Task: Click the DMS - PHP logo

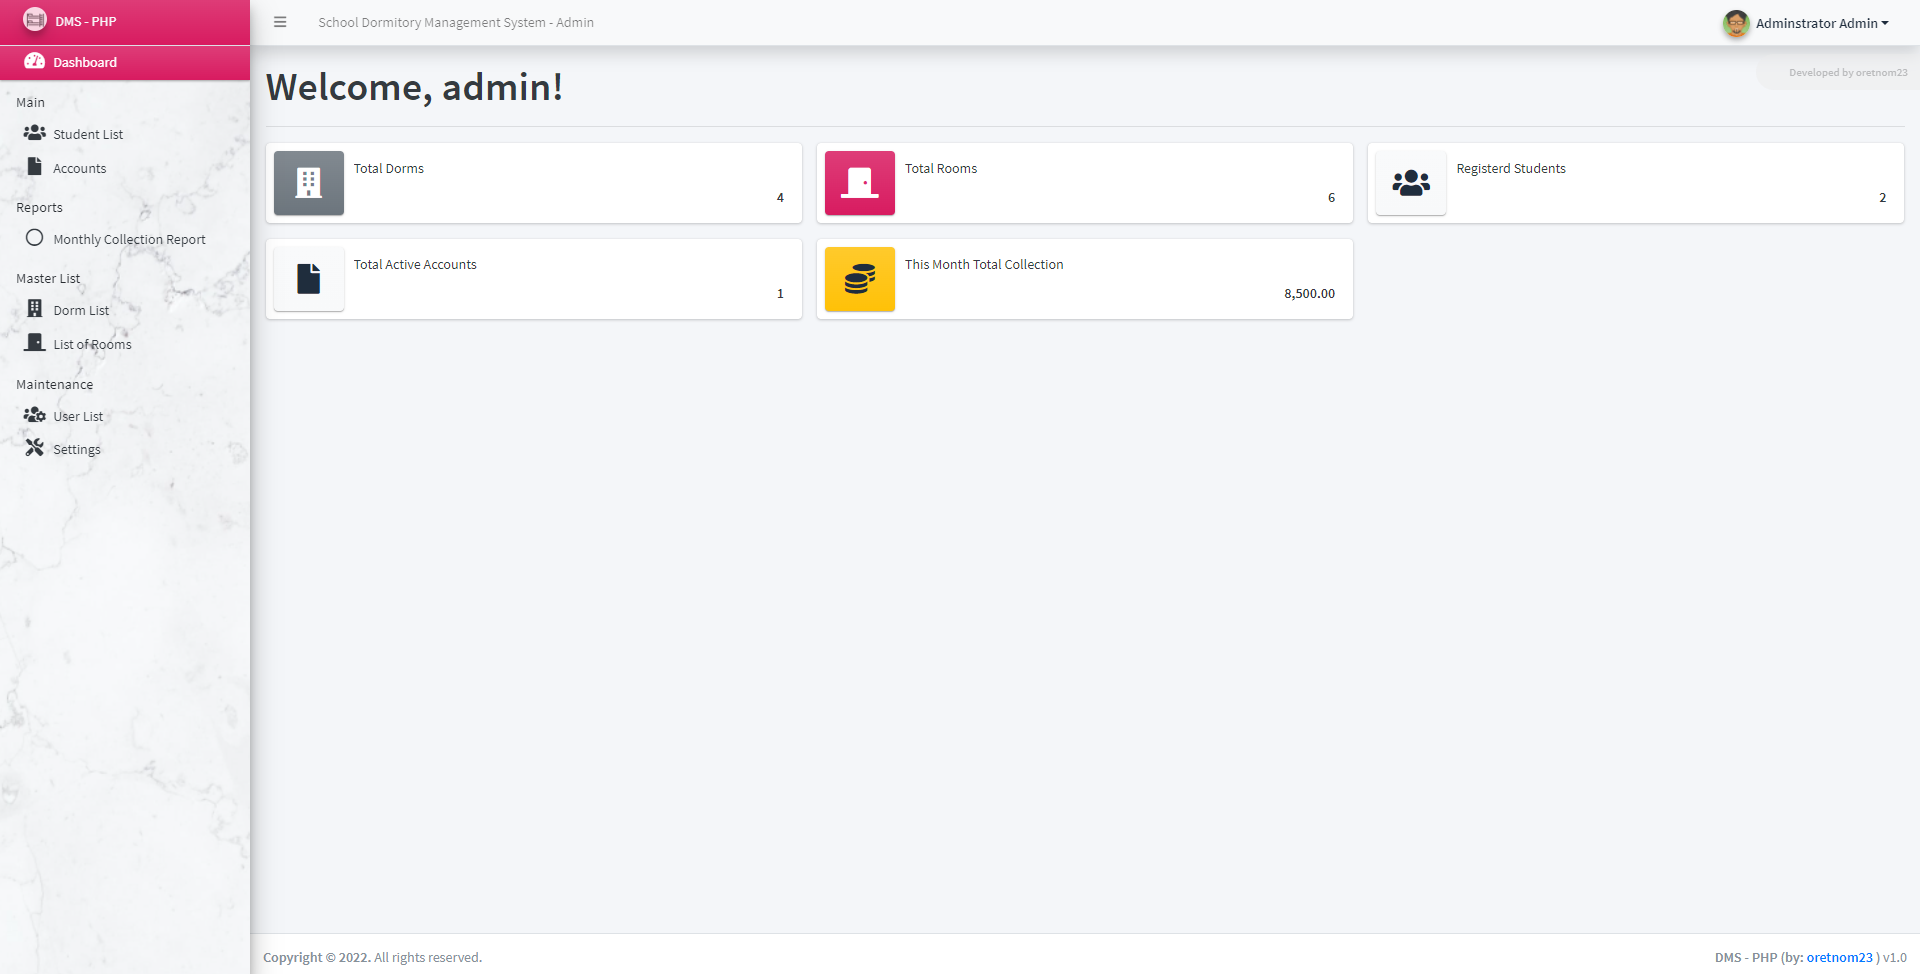Action: (x=35, y=20)
